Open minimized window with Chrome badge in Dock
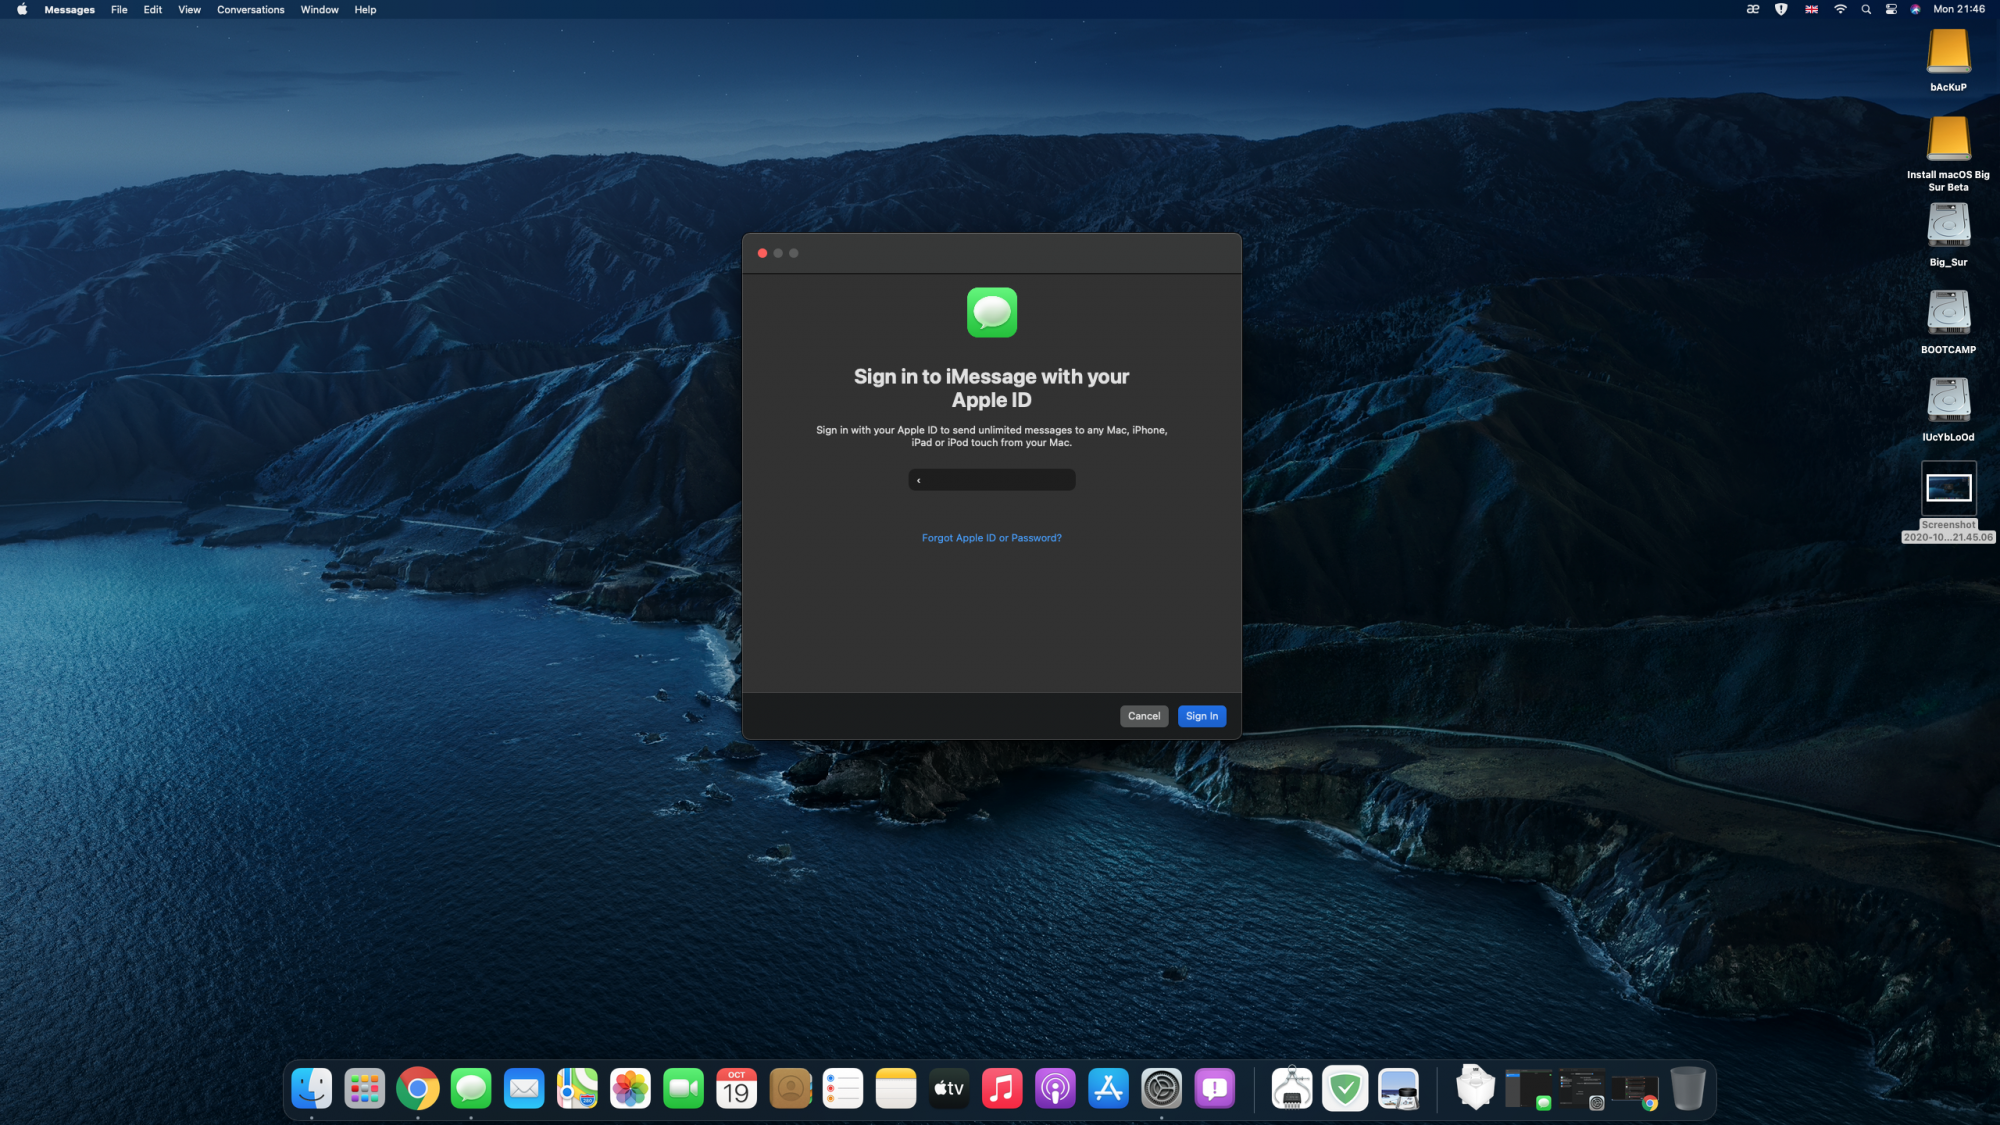The width and height of the screenshot is (2000, 1125). pyautogui.click(x=1635, y=1092)
